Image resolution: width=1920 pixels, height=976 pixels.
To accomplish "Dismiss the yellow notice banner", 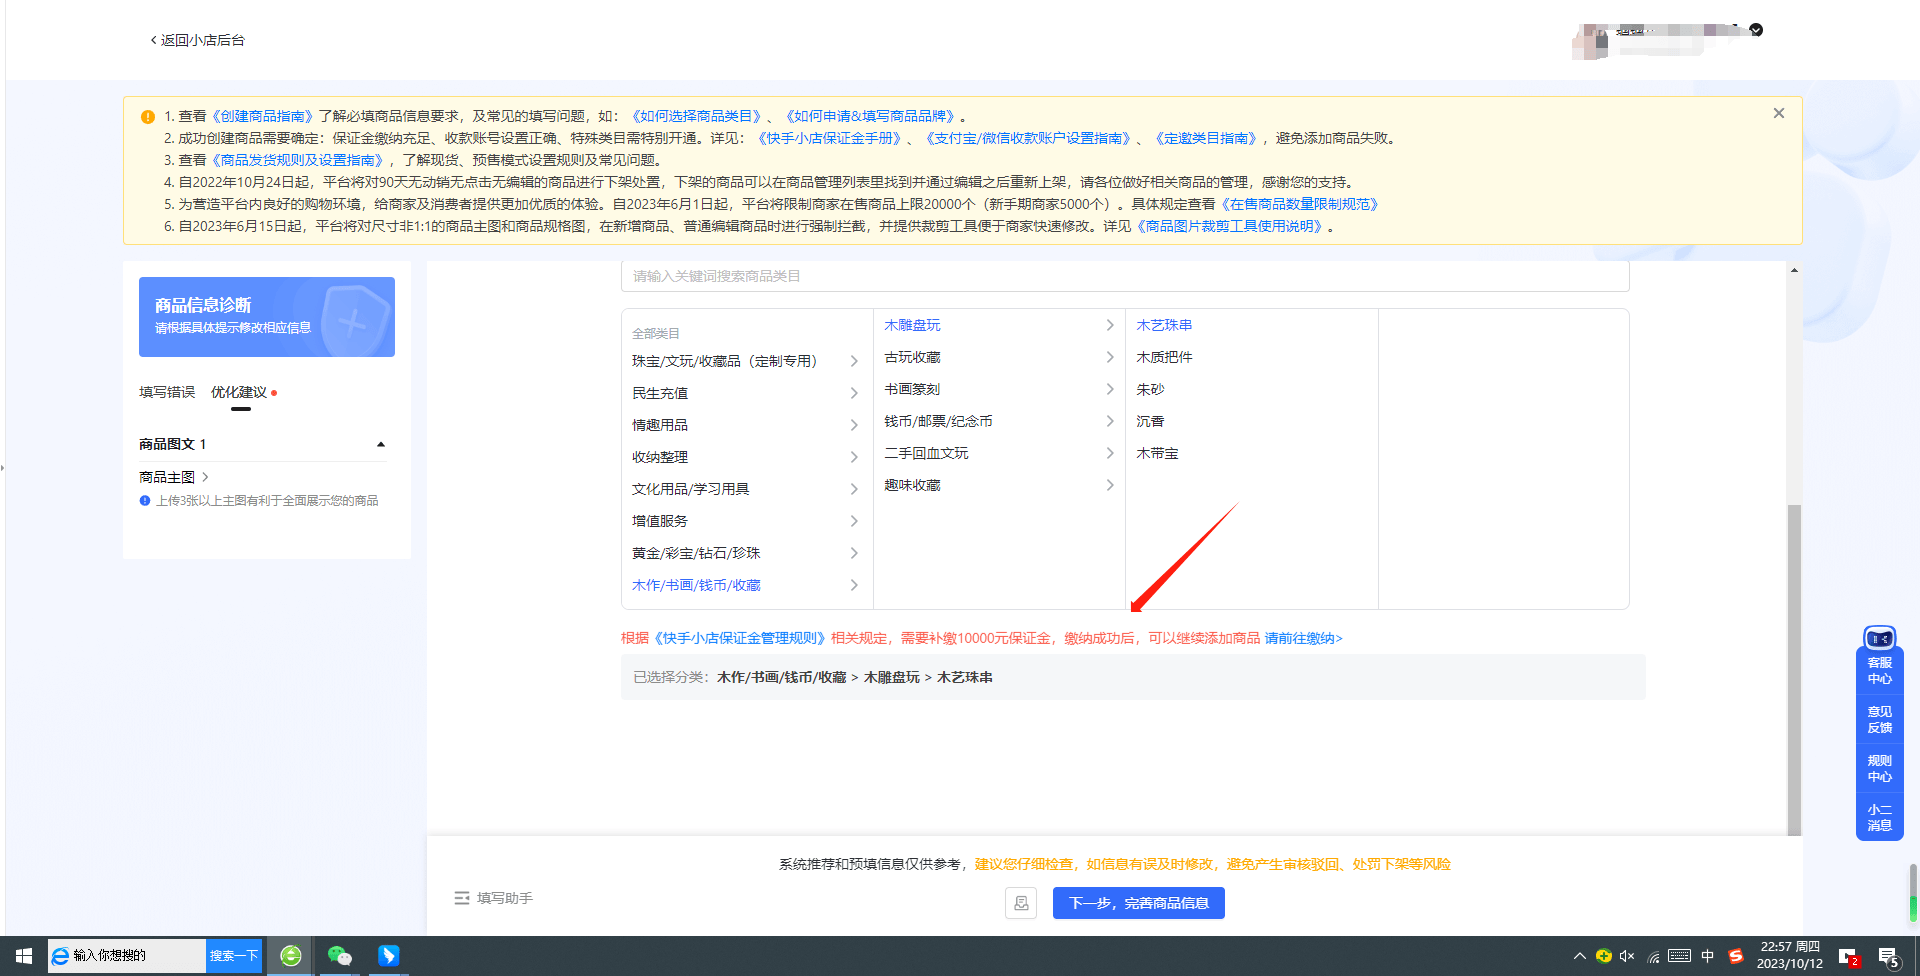I will pyautogui.click(x=1778, y=113).
